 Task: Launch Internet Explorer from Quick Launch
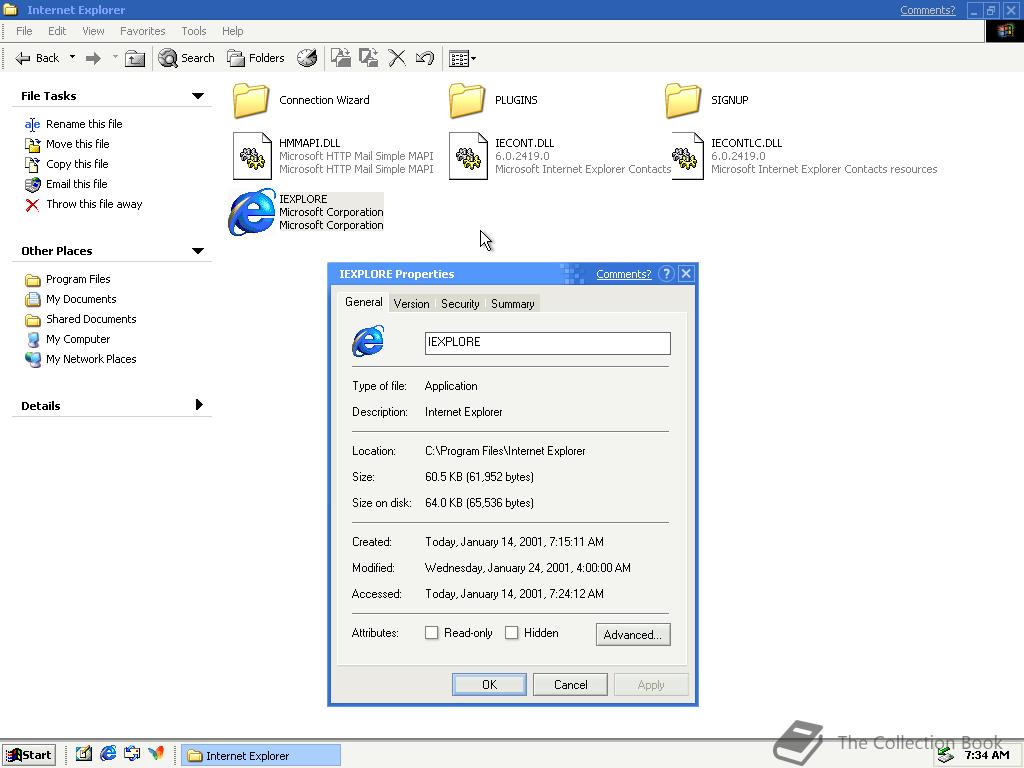pyautogui.click(x=108, y=754)
